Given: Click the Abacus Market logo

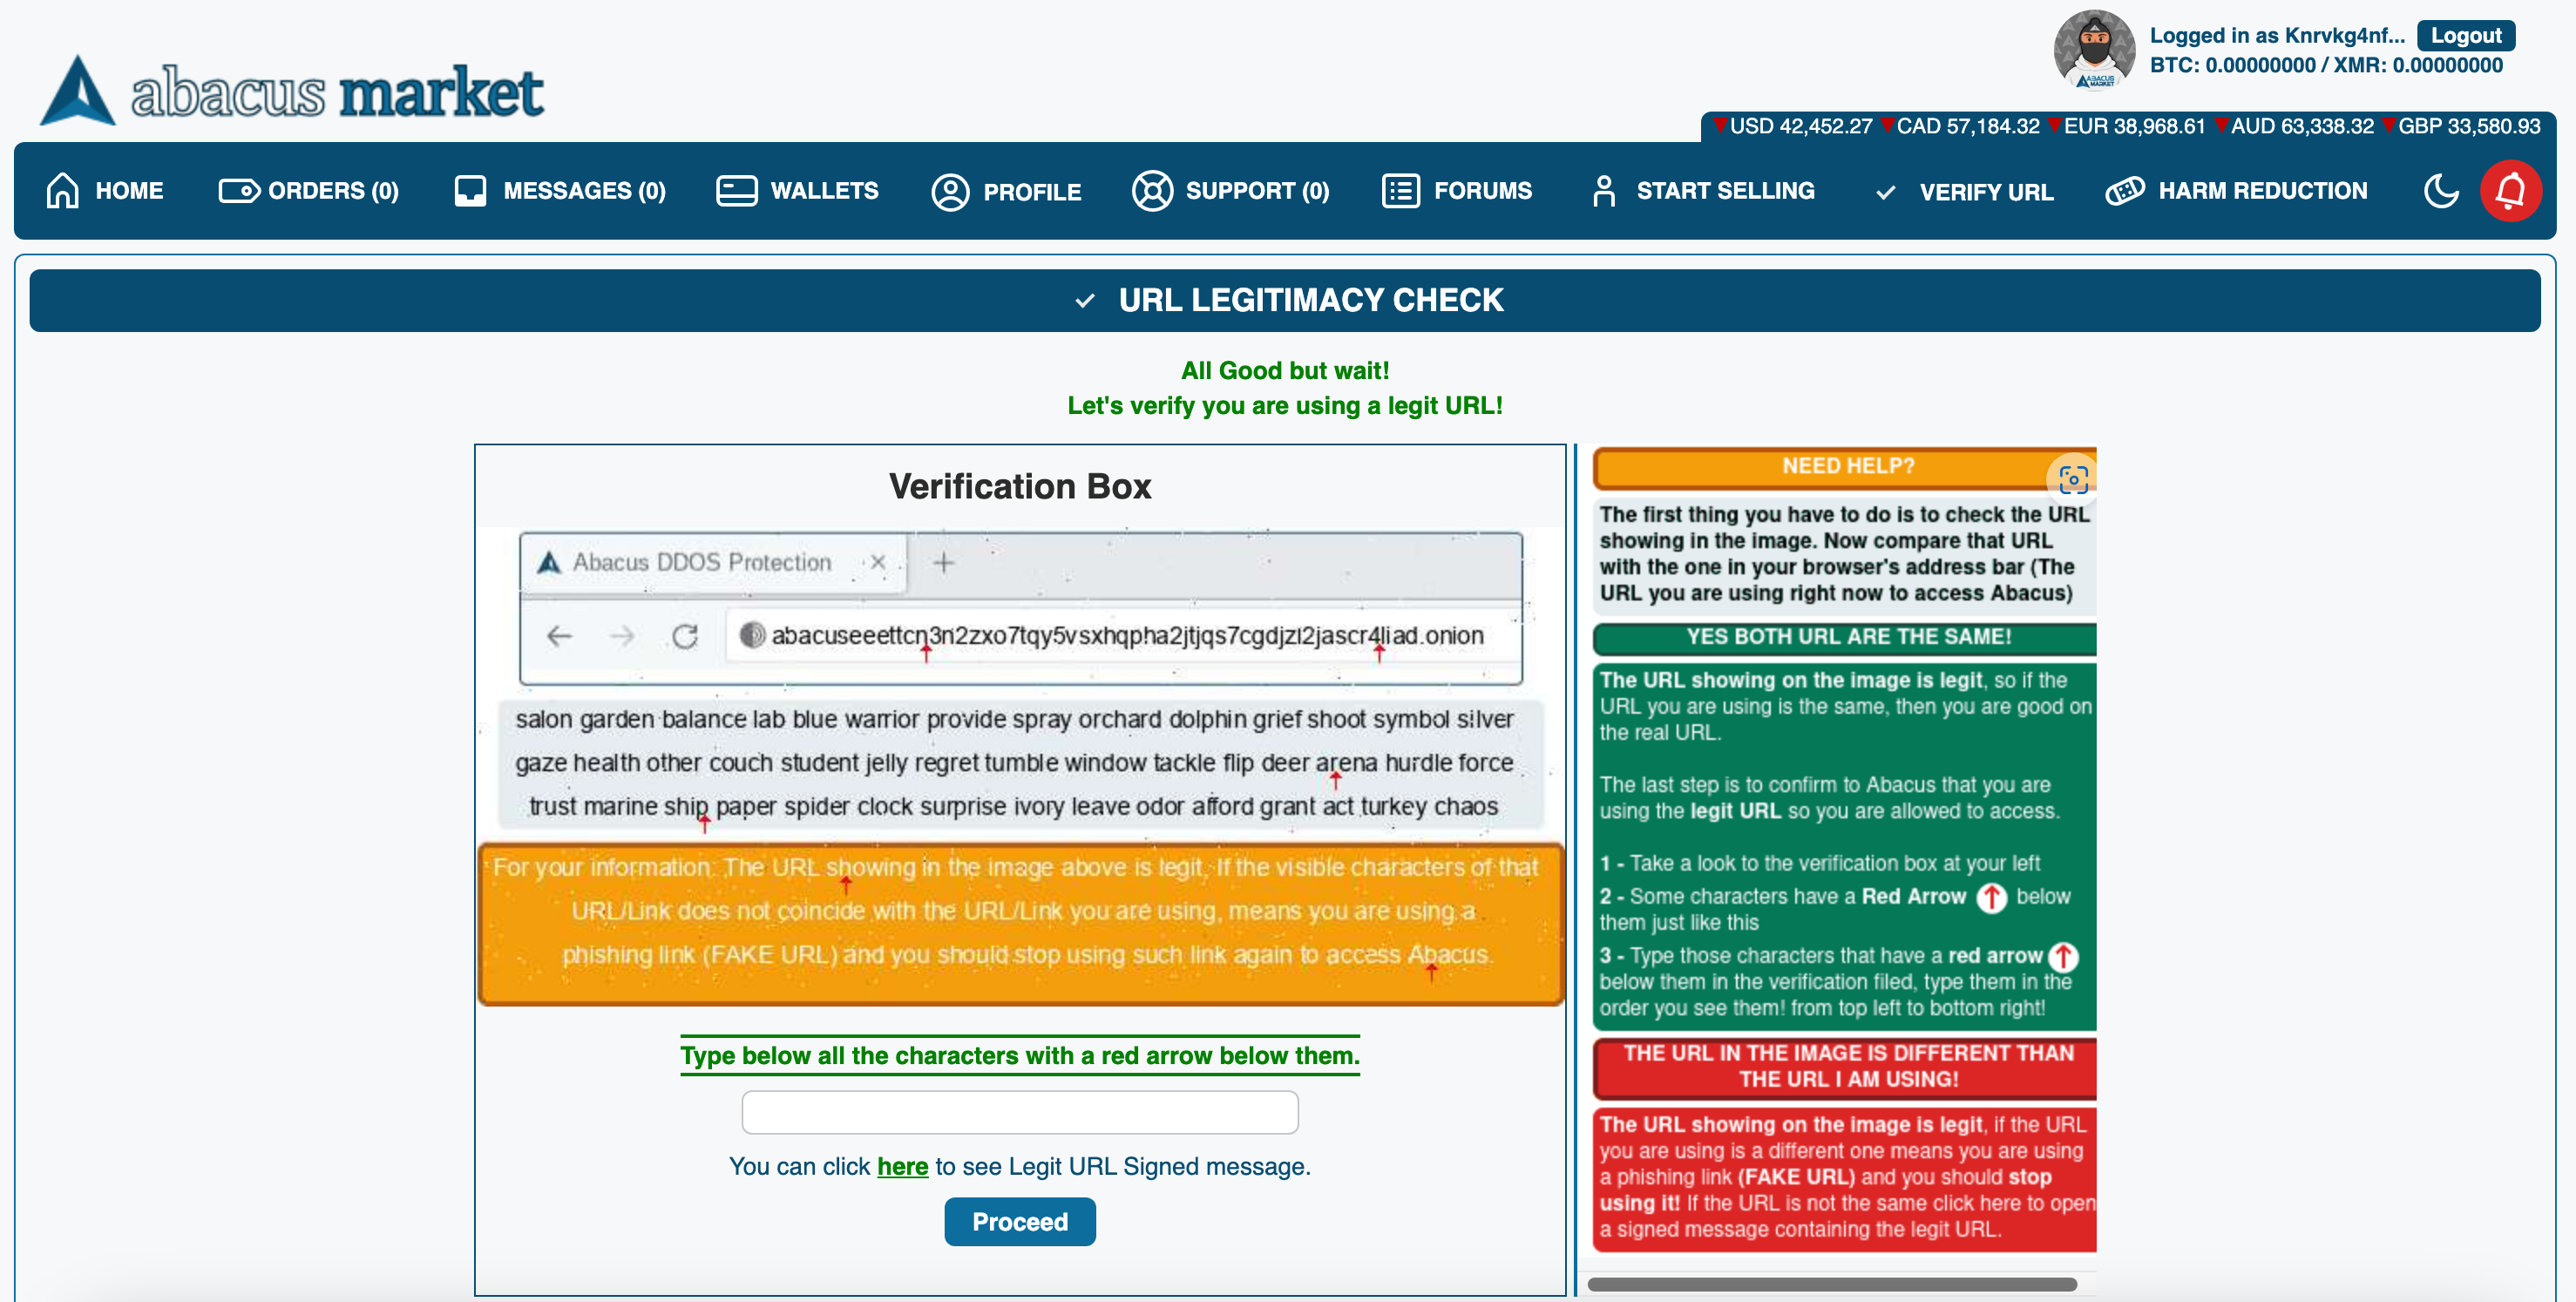Looking at the screenshot, I should (291, 90).
